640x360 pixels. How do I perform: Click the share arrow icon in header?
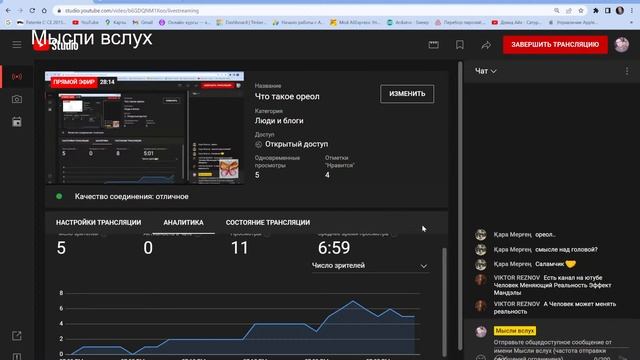[486, 45]
